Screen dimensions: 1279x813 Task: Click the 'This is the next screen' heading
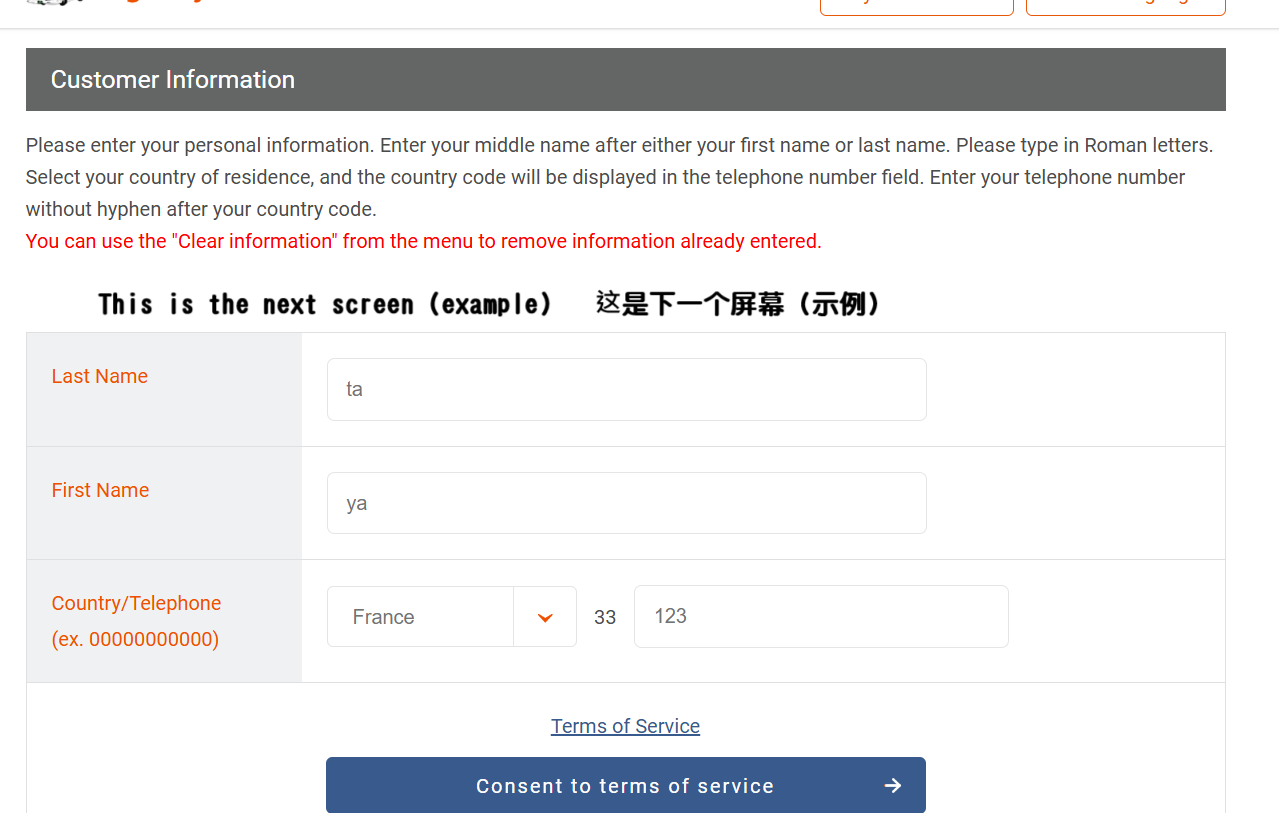[x=325, y=303]
